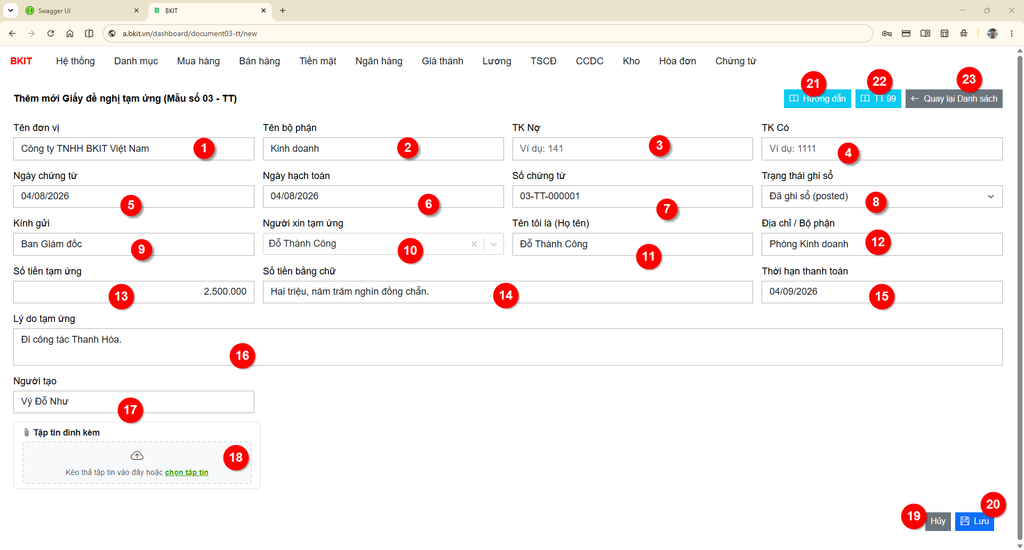
Task: Click the Số tiền bằng chữ field
Action: (507, 292)
